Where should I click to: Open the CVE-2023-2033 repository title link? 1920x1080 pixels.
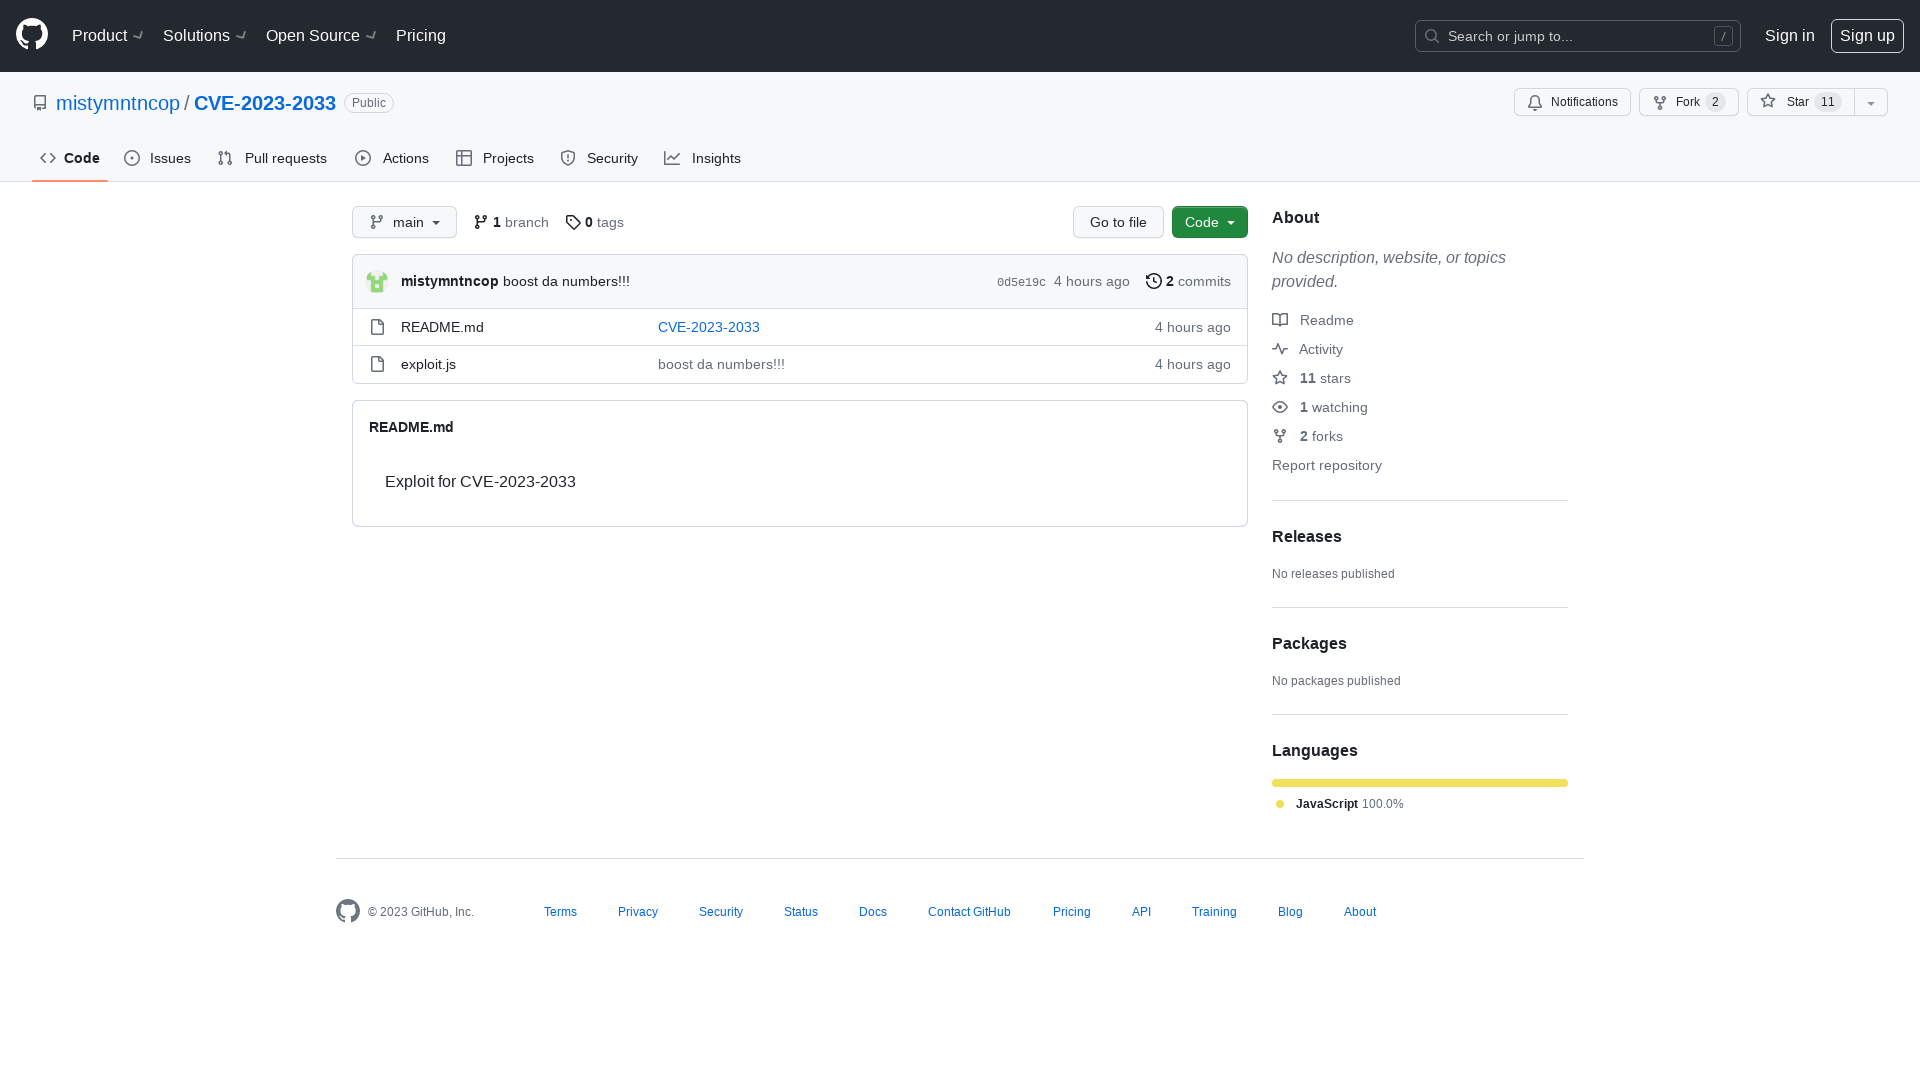tap(265, 103)
